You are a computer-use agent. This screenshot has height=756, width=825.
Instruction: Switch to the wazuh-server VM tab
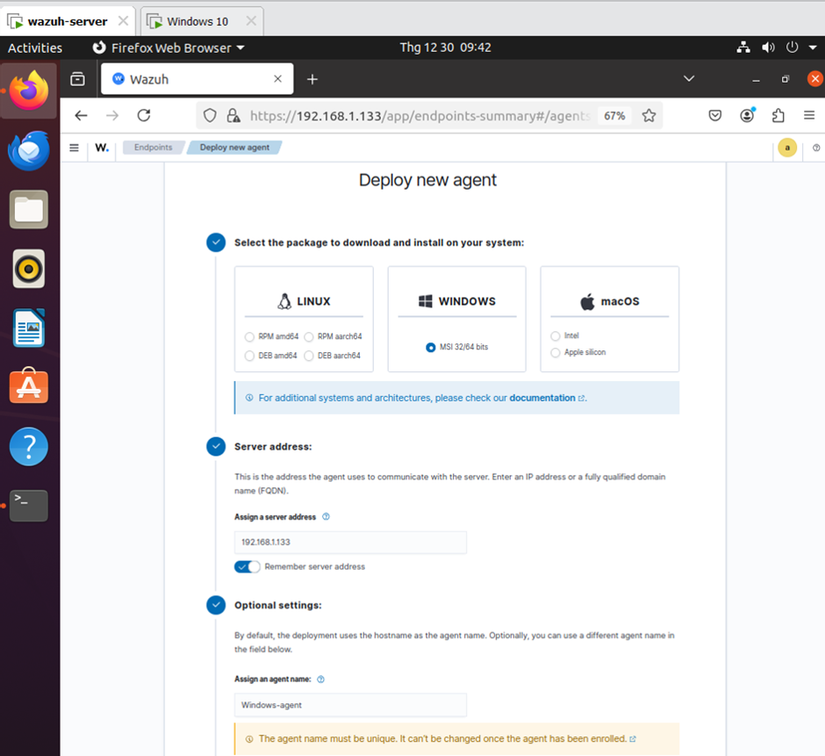pyautogui.click(x=67, y=22)
